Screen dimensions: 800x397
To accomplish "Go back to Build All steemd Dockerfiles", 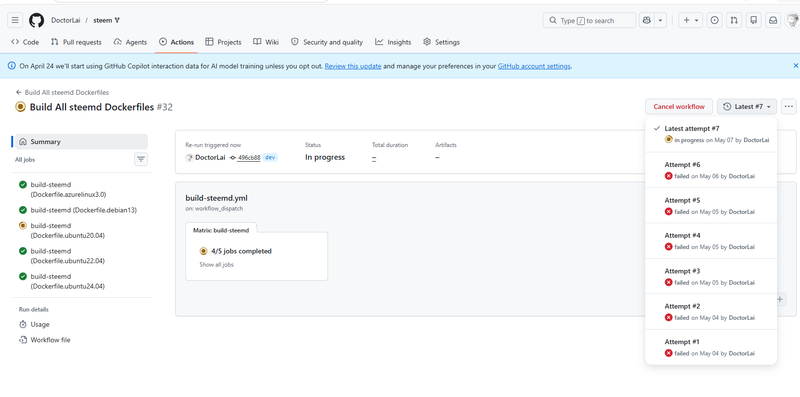I will coord(62,92).
